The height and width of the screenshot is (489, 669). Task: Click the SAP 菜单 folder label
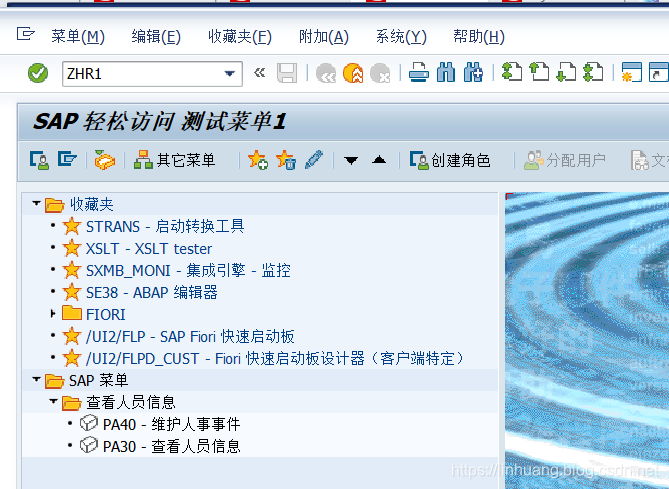click(99, 381)
